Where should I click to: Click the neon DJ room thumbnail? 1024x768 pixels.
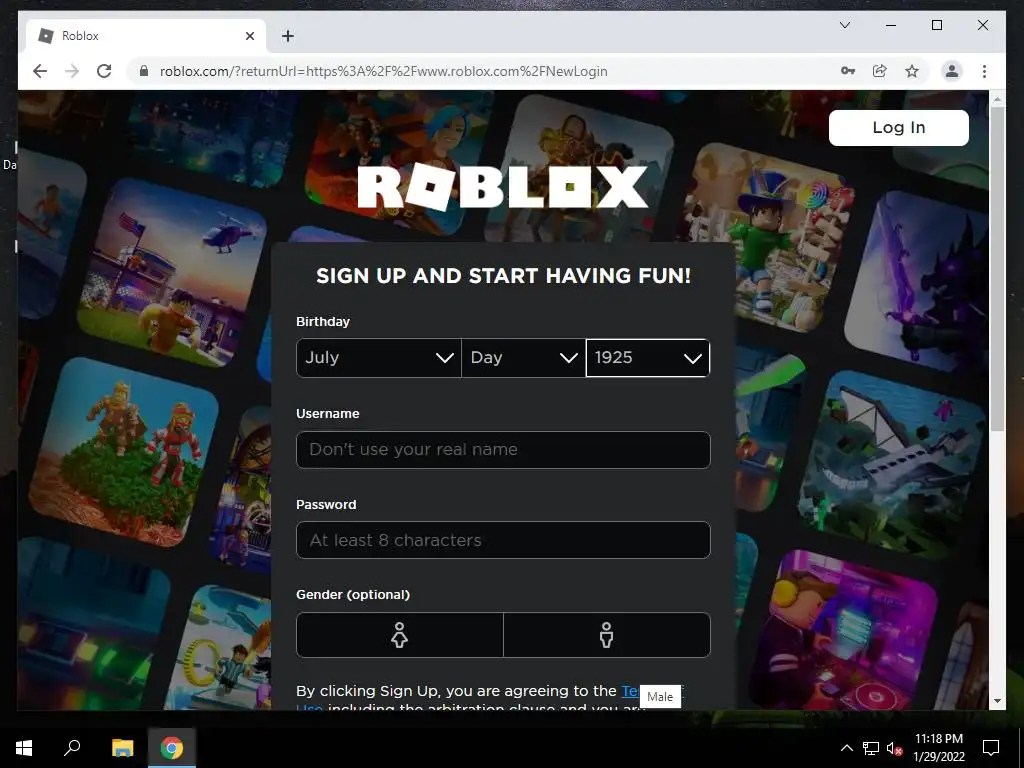coord(842,630)
